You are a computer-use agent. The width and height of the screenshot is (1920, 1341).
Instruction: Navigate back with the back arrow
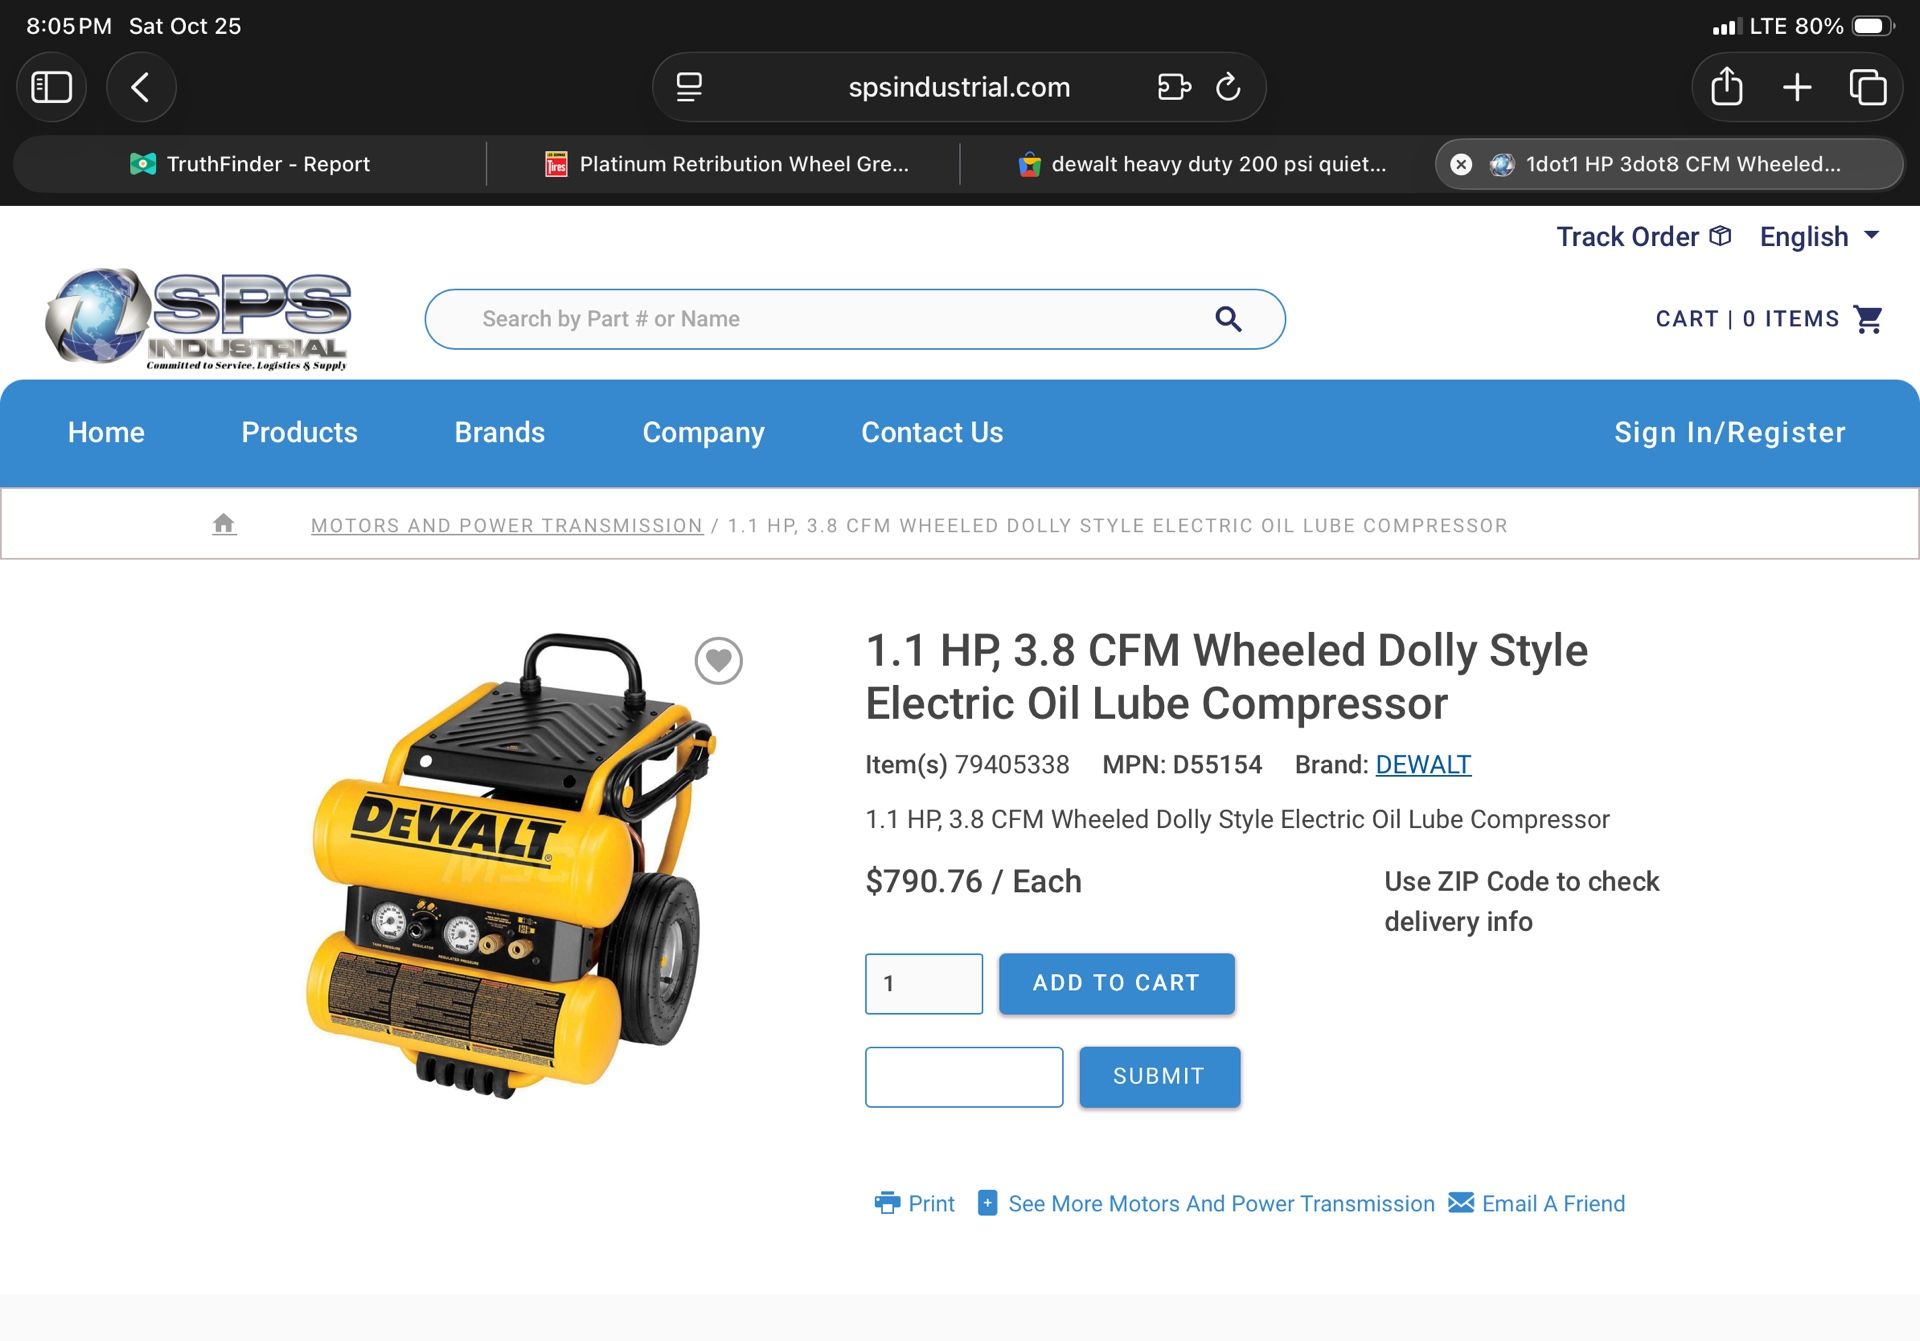(141, 87)
